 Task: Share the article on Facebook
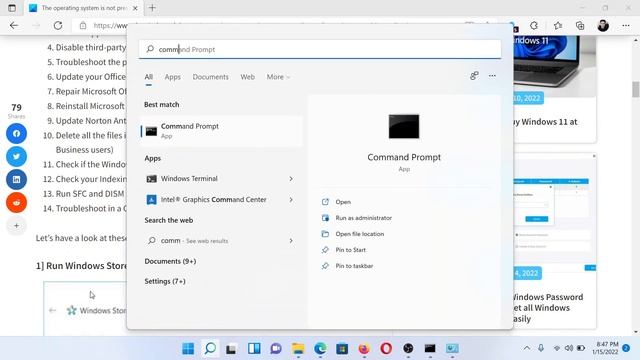16,133
